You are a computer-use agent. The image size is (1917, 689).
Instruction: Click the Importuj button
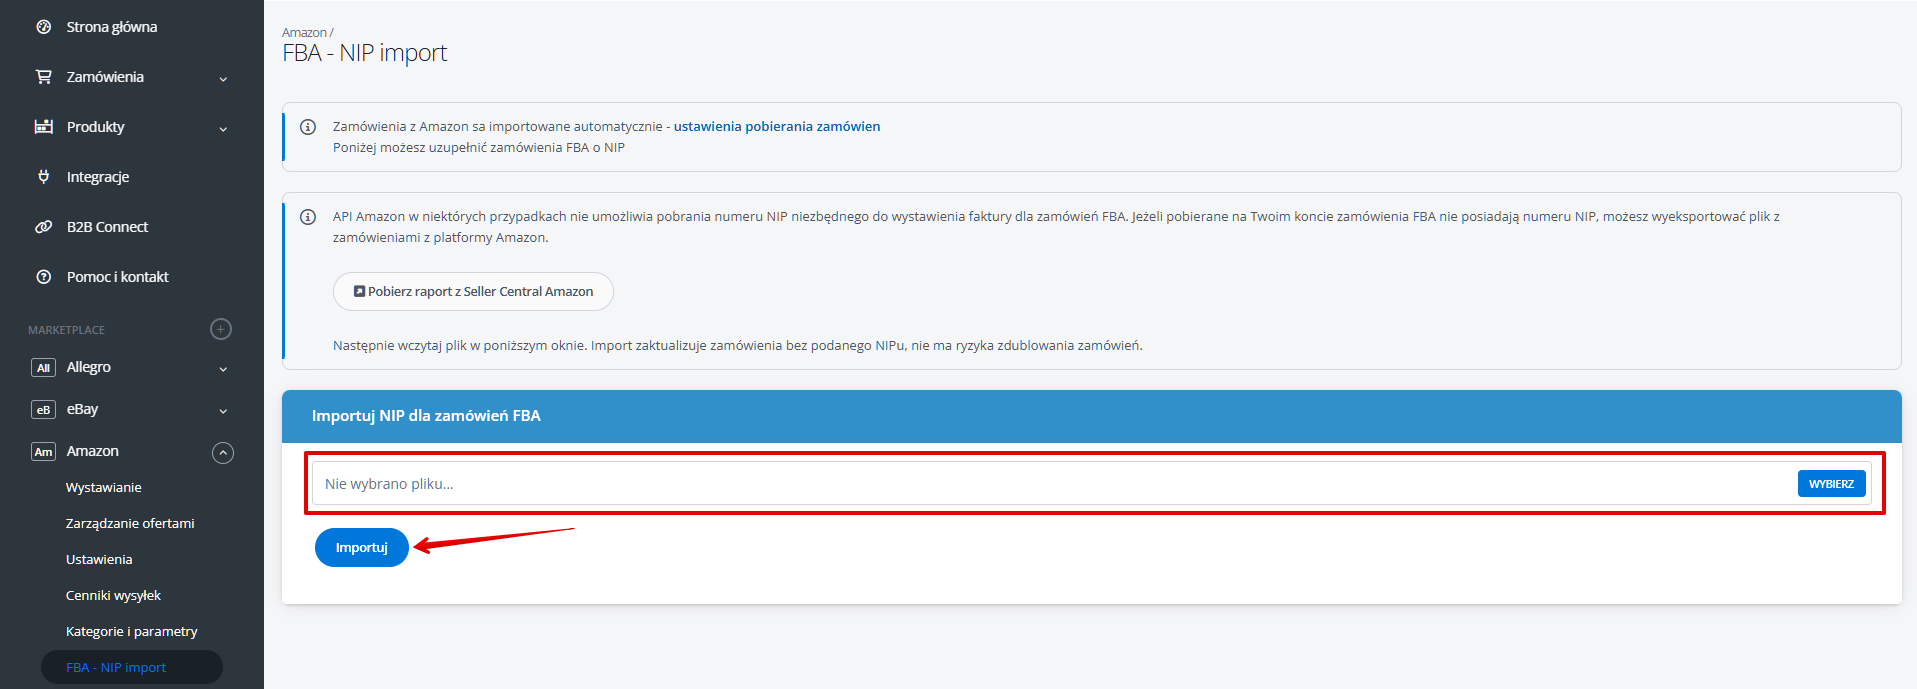point(362,547)
